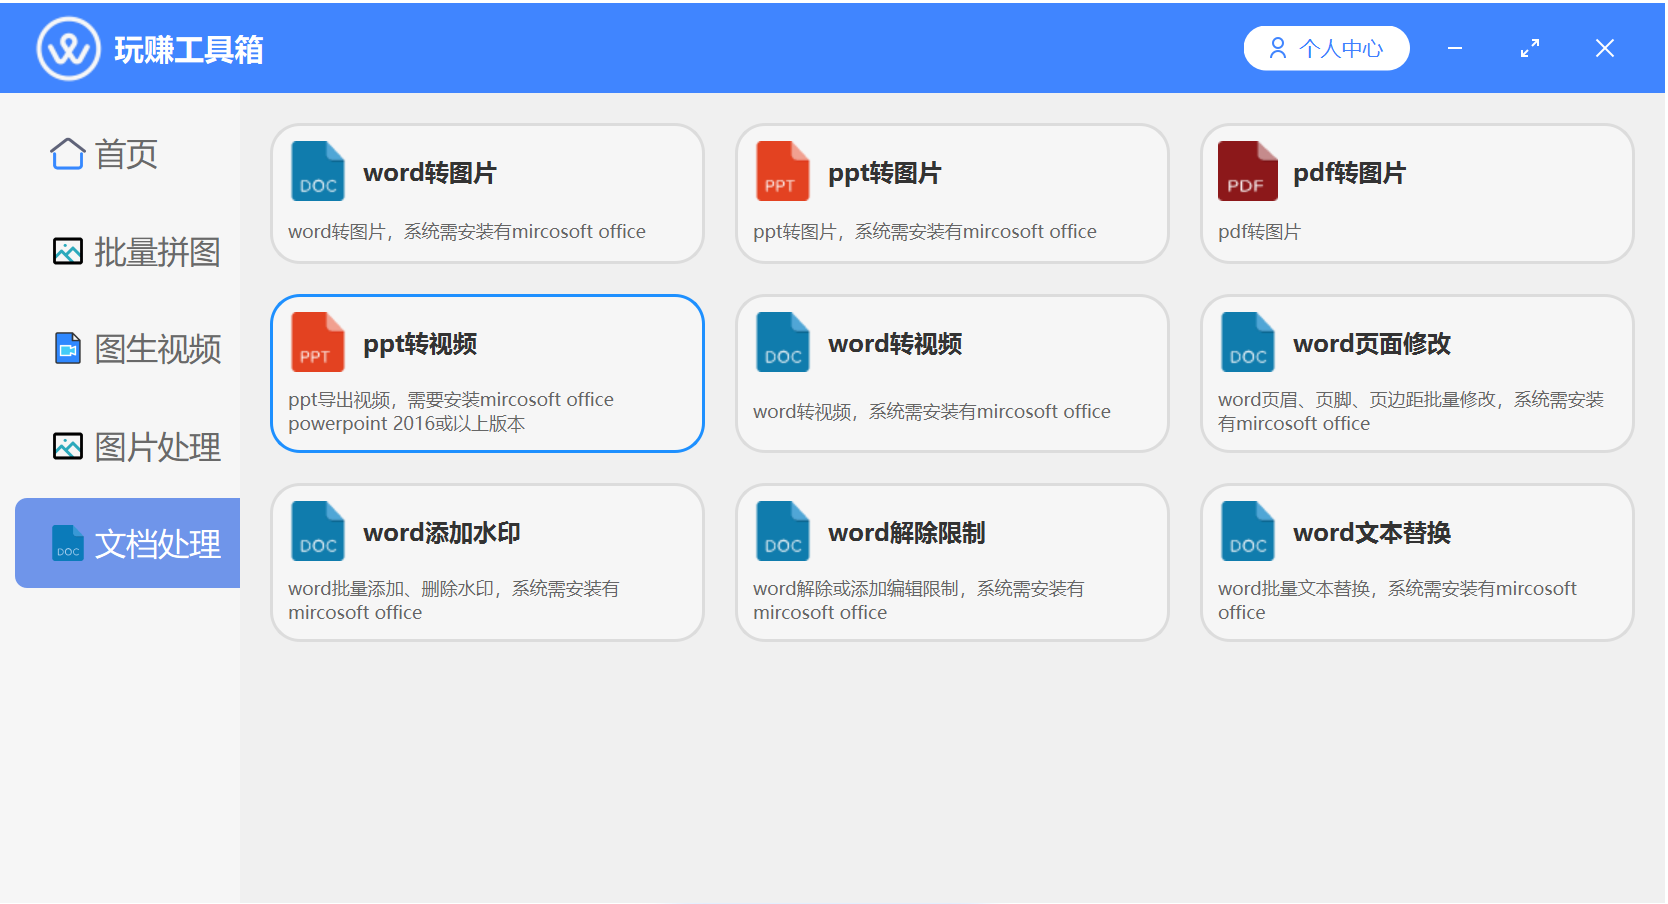Click the red PDF icon for pdf转图片
The height and width of the screenshot is (904, 1668).
coord(1247,171)
